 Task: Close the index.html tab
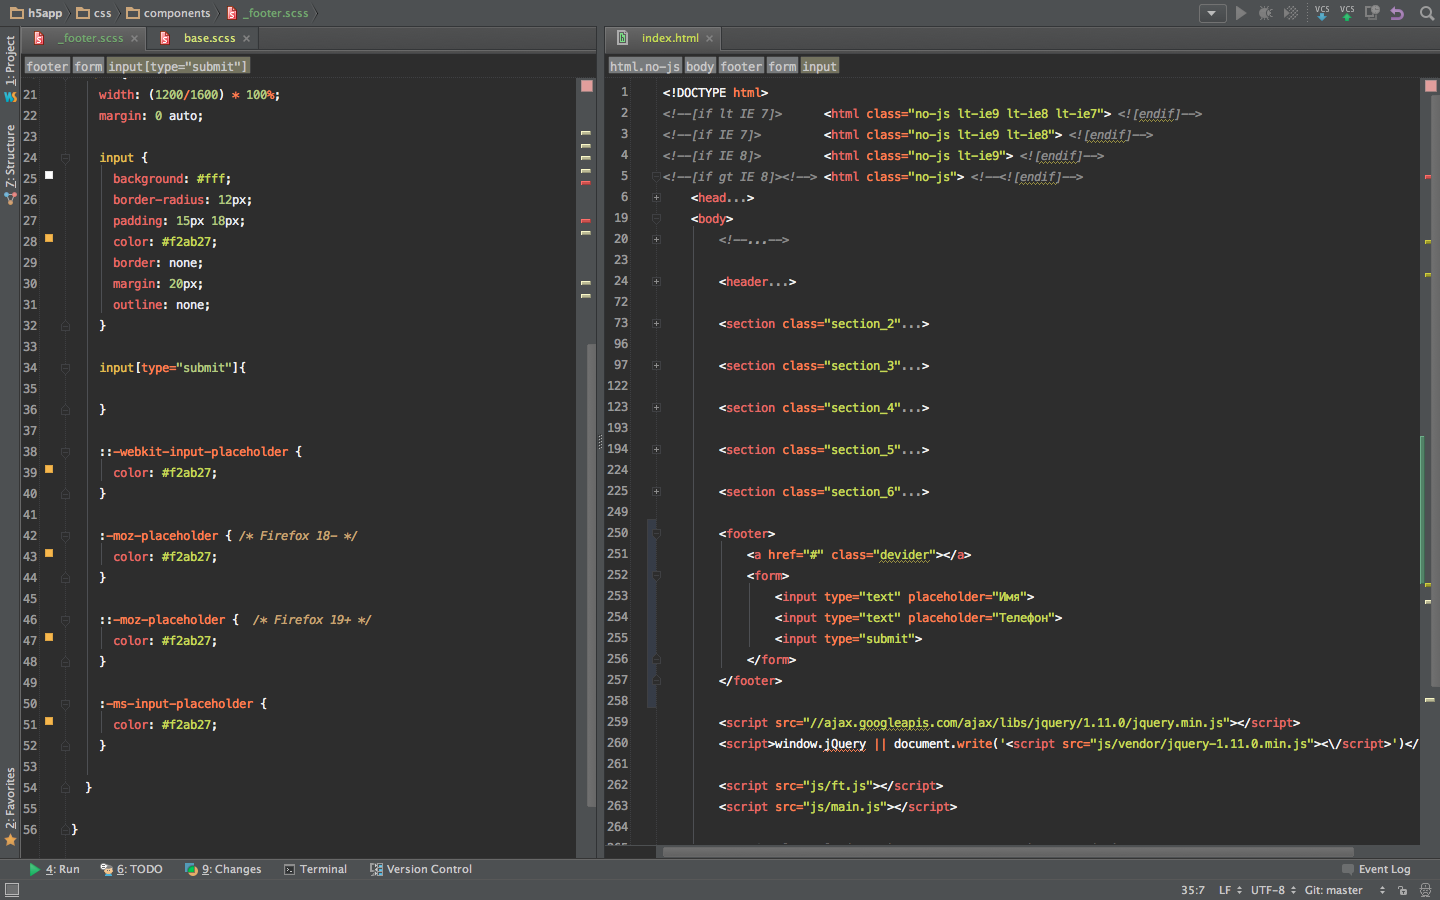tap(710, 38)
